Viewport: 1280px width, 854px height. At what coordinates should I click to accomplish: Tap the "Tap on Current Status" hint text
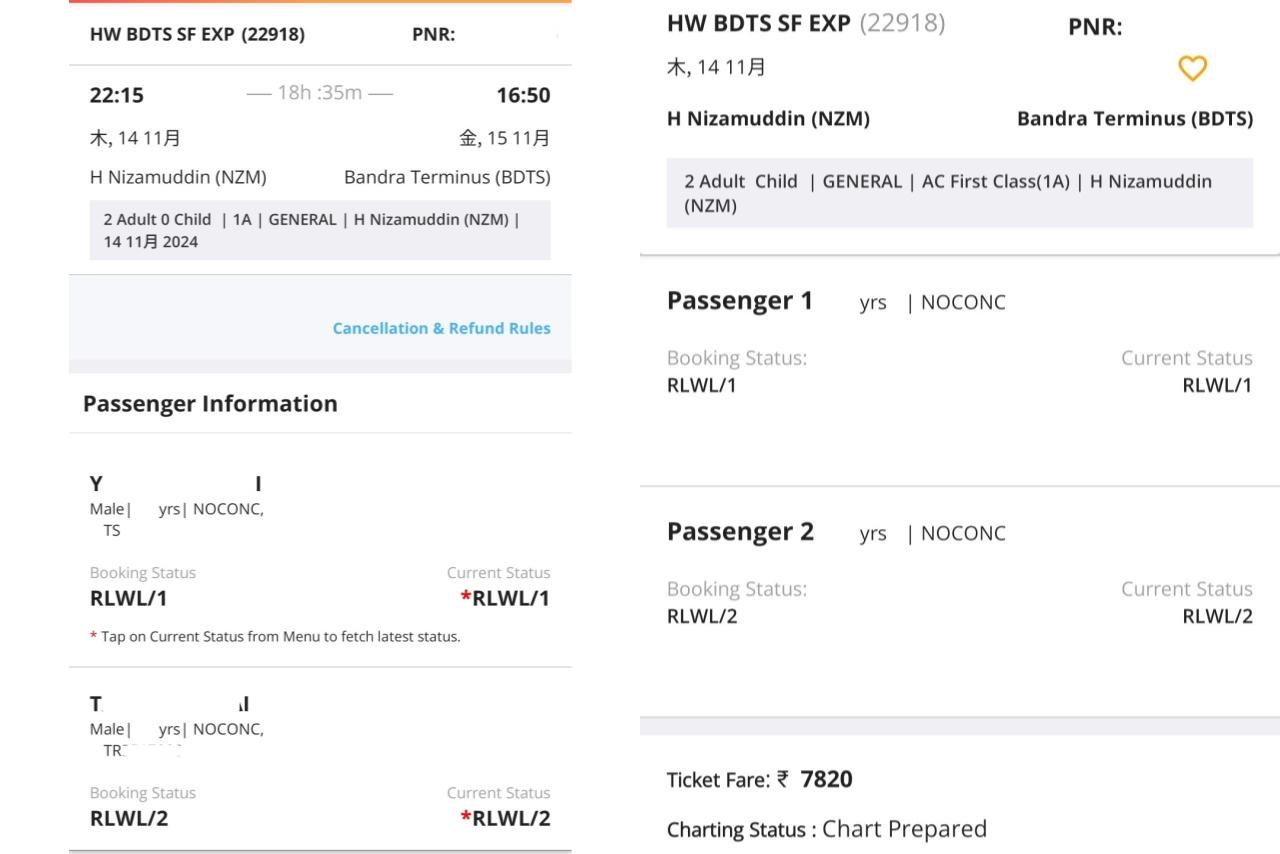tap(280, 636)
